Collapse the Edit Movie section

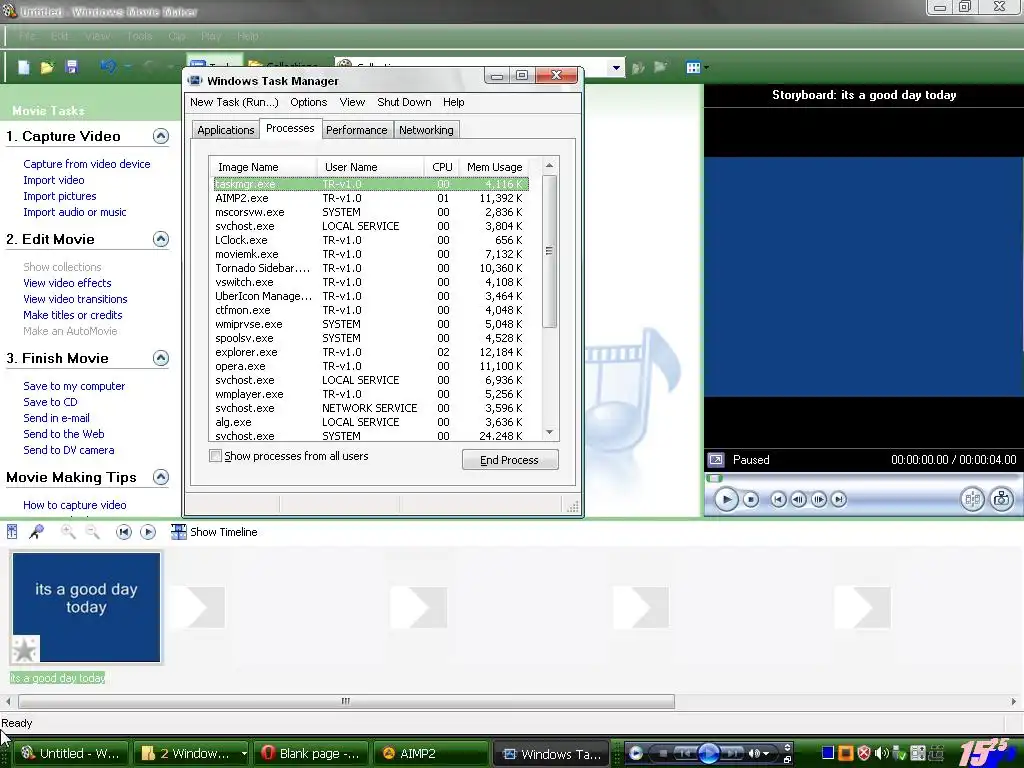point(161,239)
